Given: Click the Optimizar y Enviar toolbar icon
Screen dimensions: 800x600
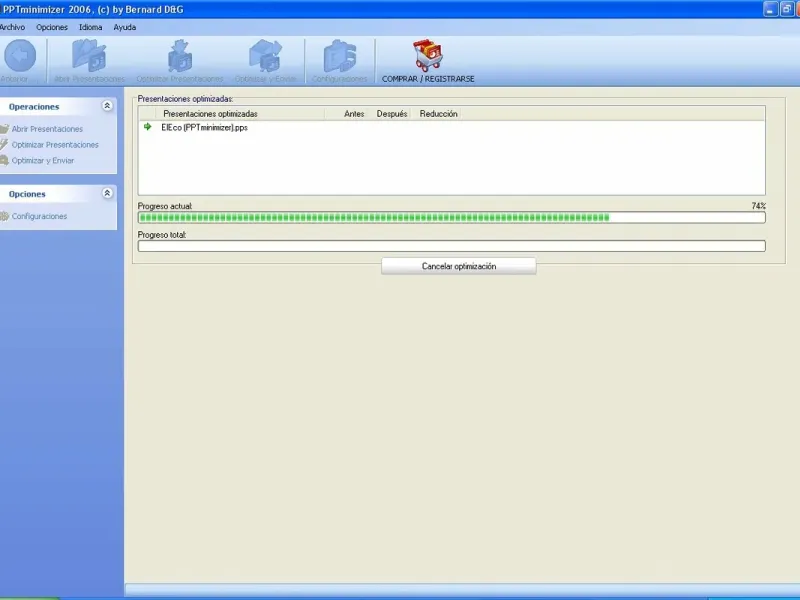Looking at the screenshot, I should click(x=265, y=56).
